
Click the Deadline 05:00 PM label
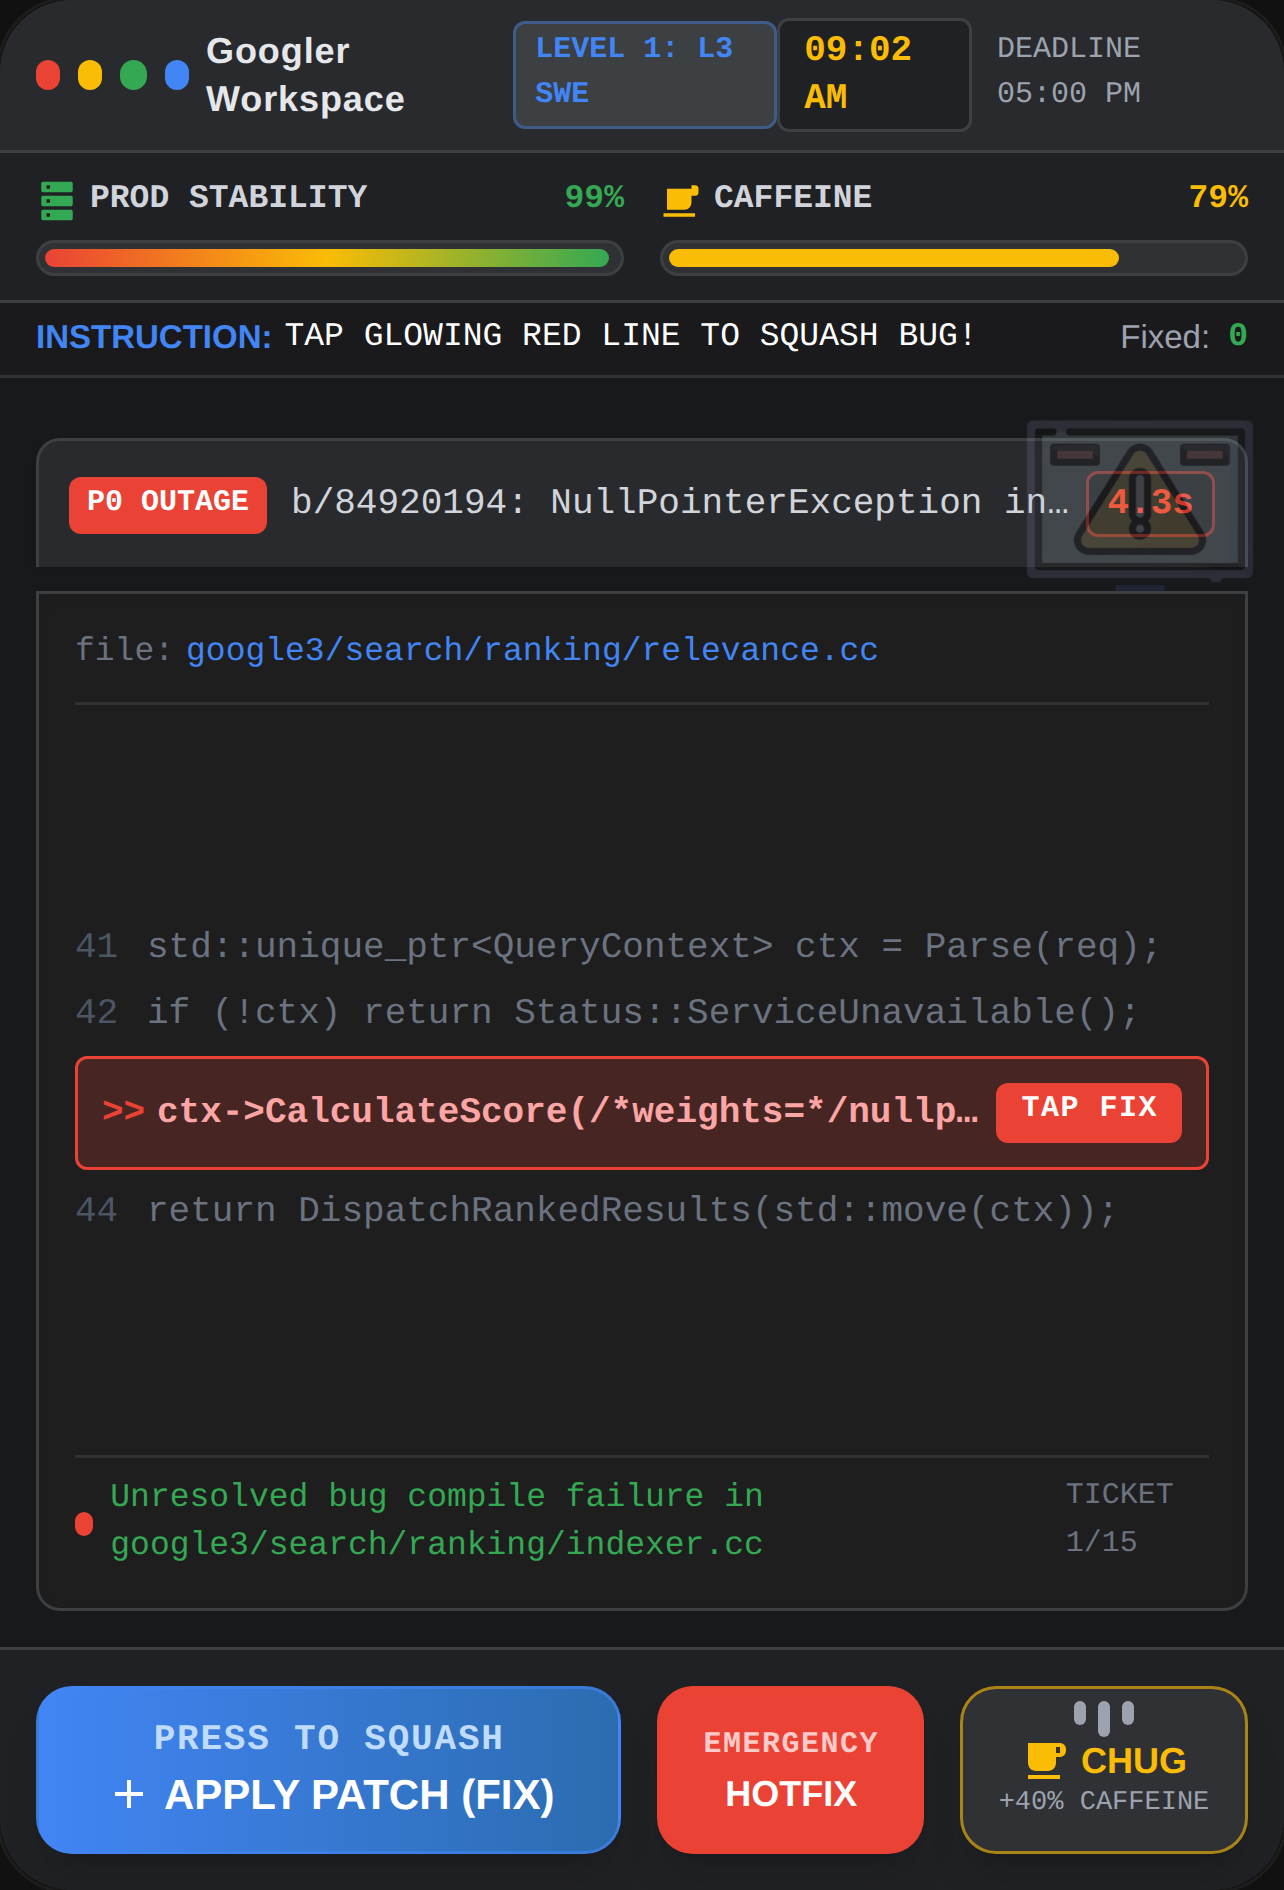point(1069,71)
